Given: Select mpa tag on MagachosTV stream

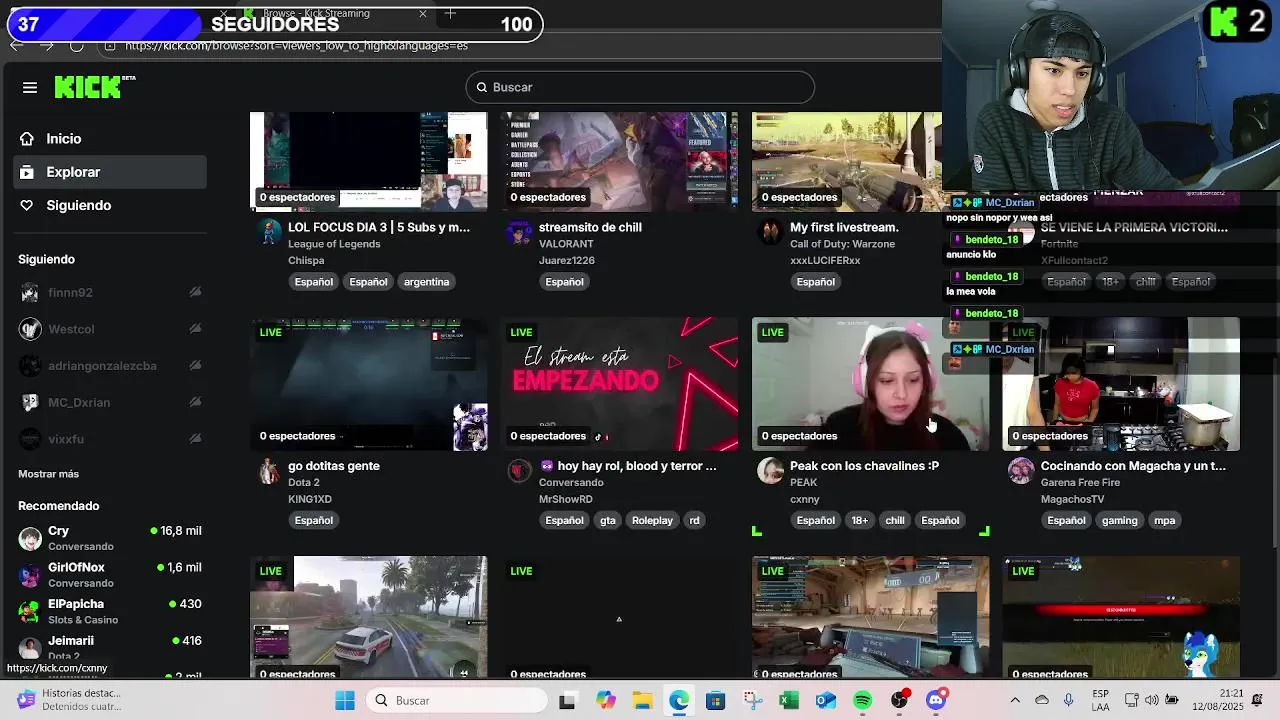Looking at the screenshot, I should click(x=1164, y=520).
